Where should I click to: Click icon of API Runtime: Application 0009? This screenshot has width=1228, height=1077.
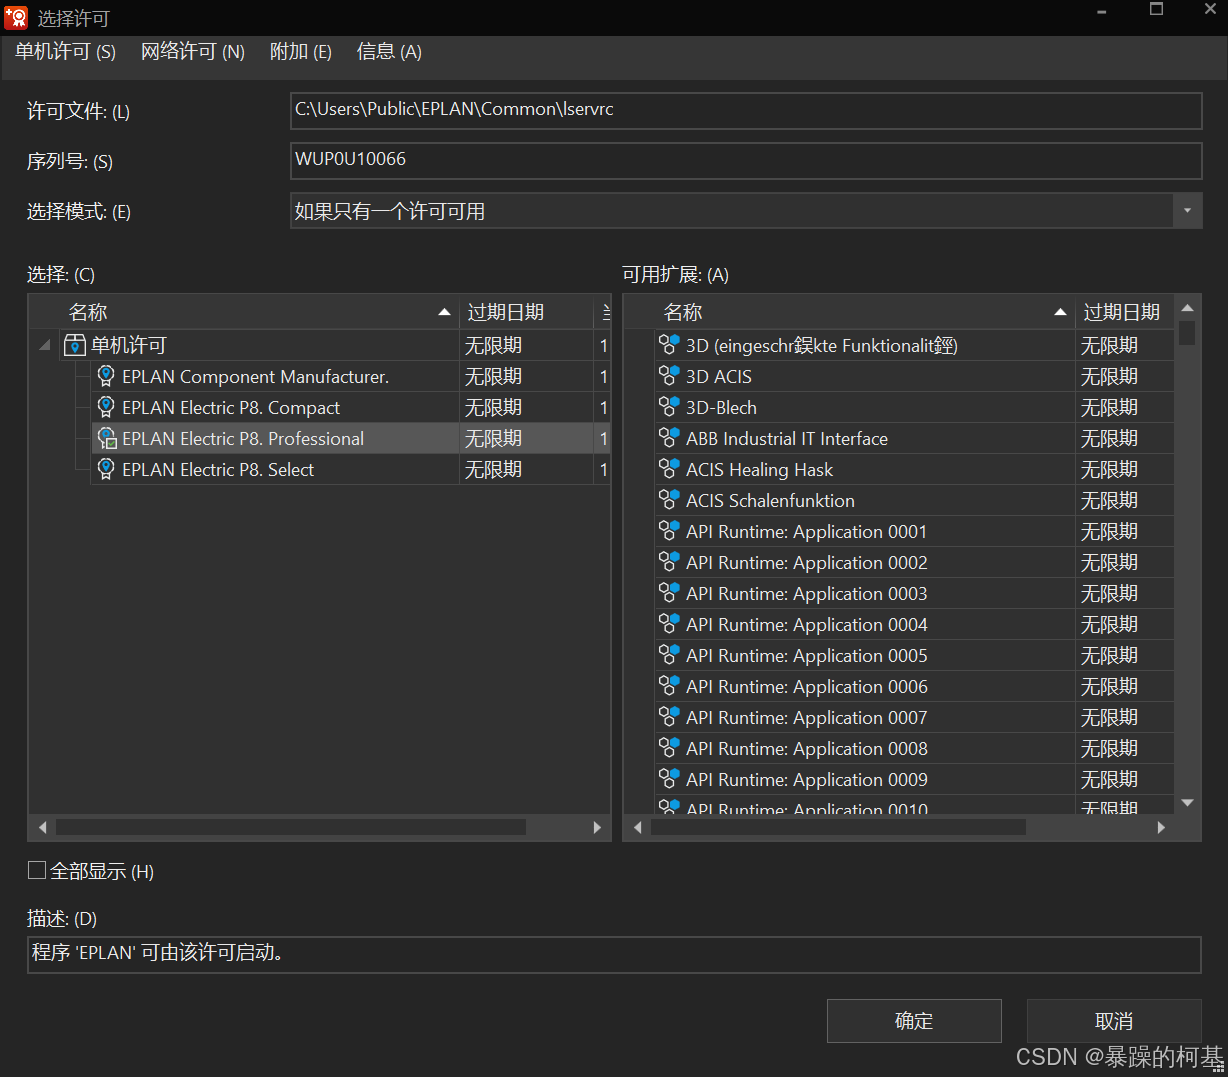click(x=669, y=779)
